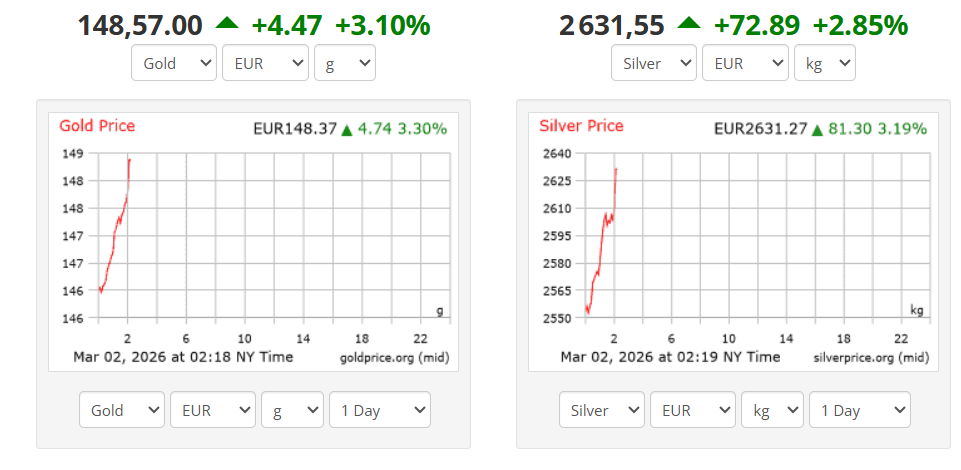Click the red Gold Price chart title
This screenshot has height=470, width=961.
point(97,126)
